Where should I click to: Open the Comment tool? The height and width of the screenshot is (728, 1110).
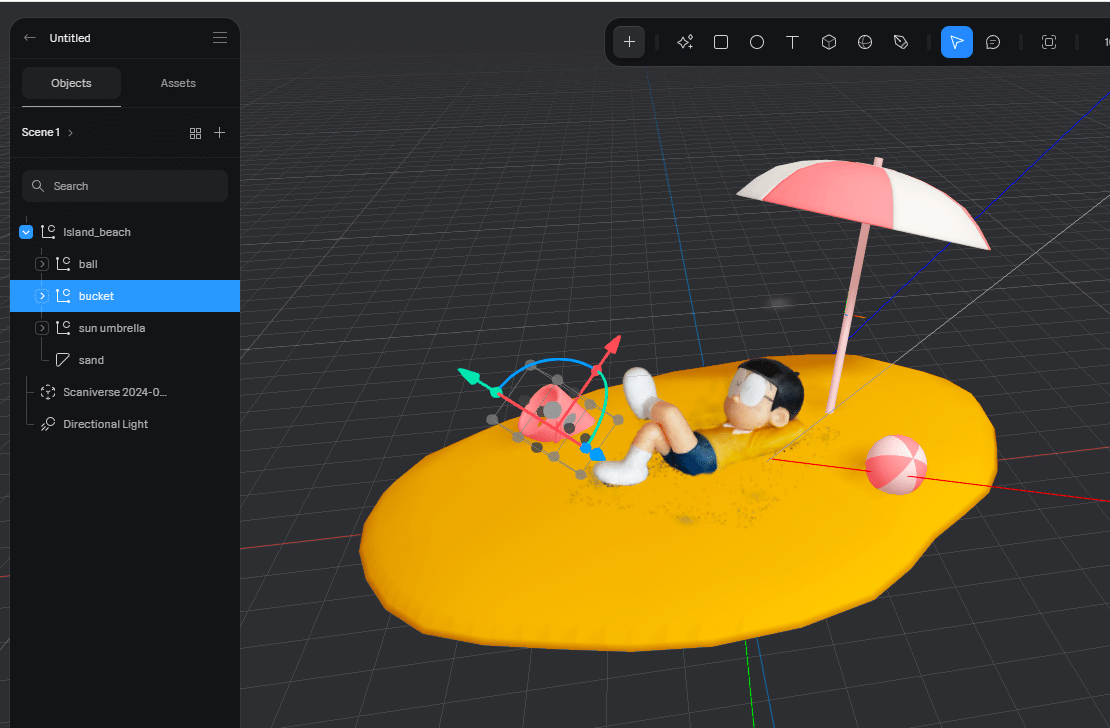pos(992,42)
